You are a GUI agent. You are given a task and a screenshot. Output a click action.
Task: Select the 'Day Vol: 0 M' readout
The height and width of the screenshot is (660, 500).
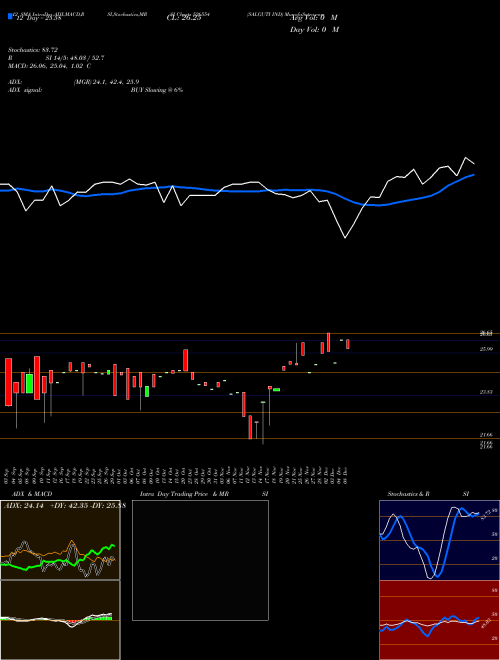314,30
